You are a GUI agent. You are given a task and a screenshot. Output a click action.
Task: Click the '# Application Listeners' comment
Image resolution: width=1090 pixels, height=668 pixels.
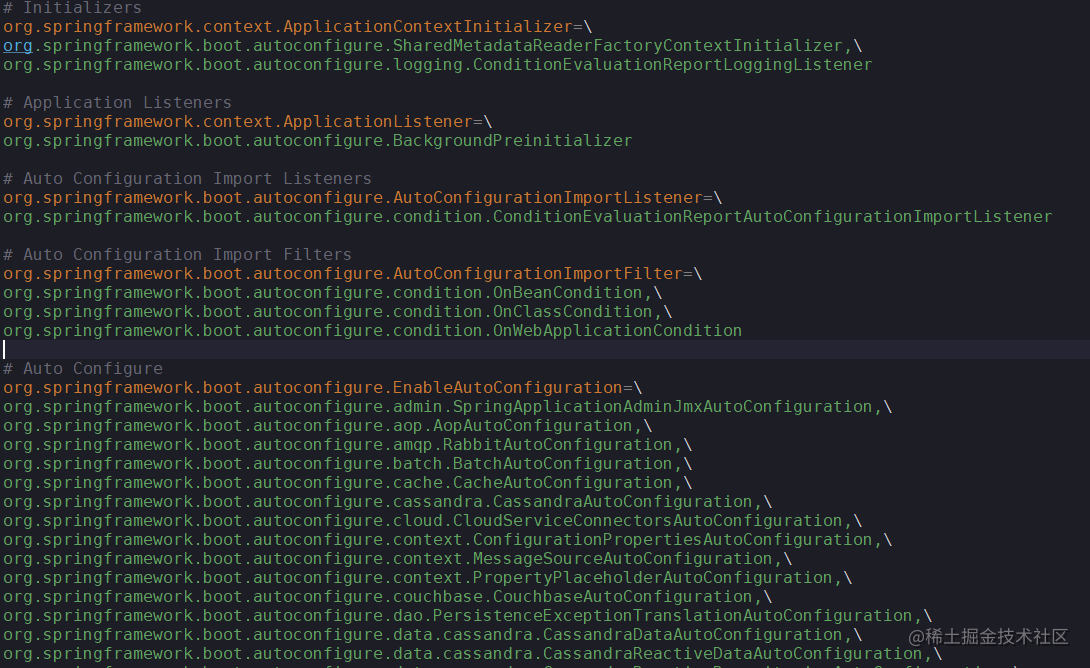(117, 103)
